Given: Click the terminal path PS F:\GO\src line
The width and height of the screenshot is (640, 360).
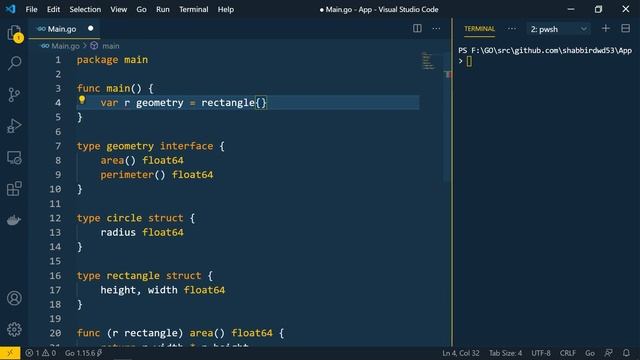Looking at the screenshot, I should pos(545,50).
